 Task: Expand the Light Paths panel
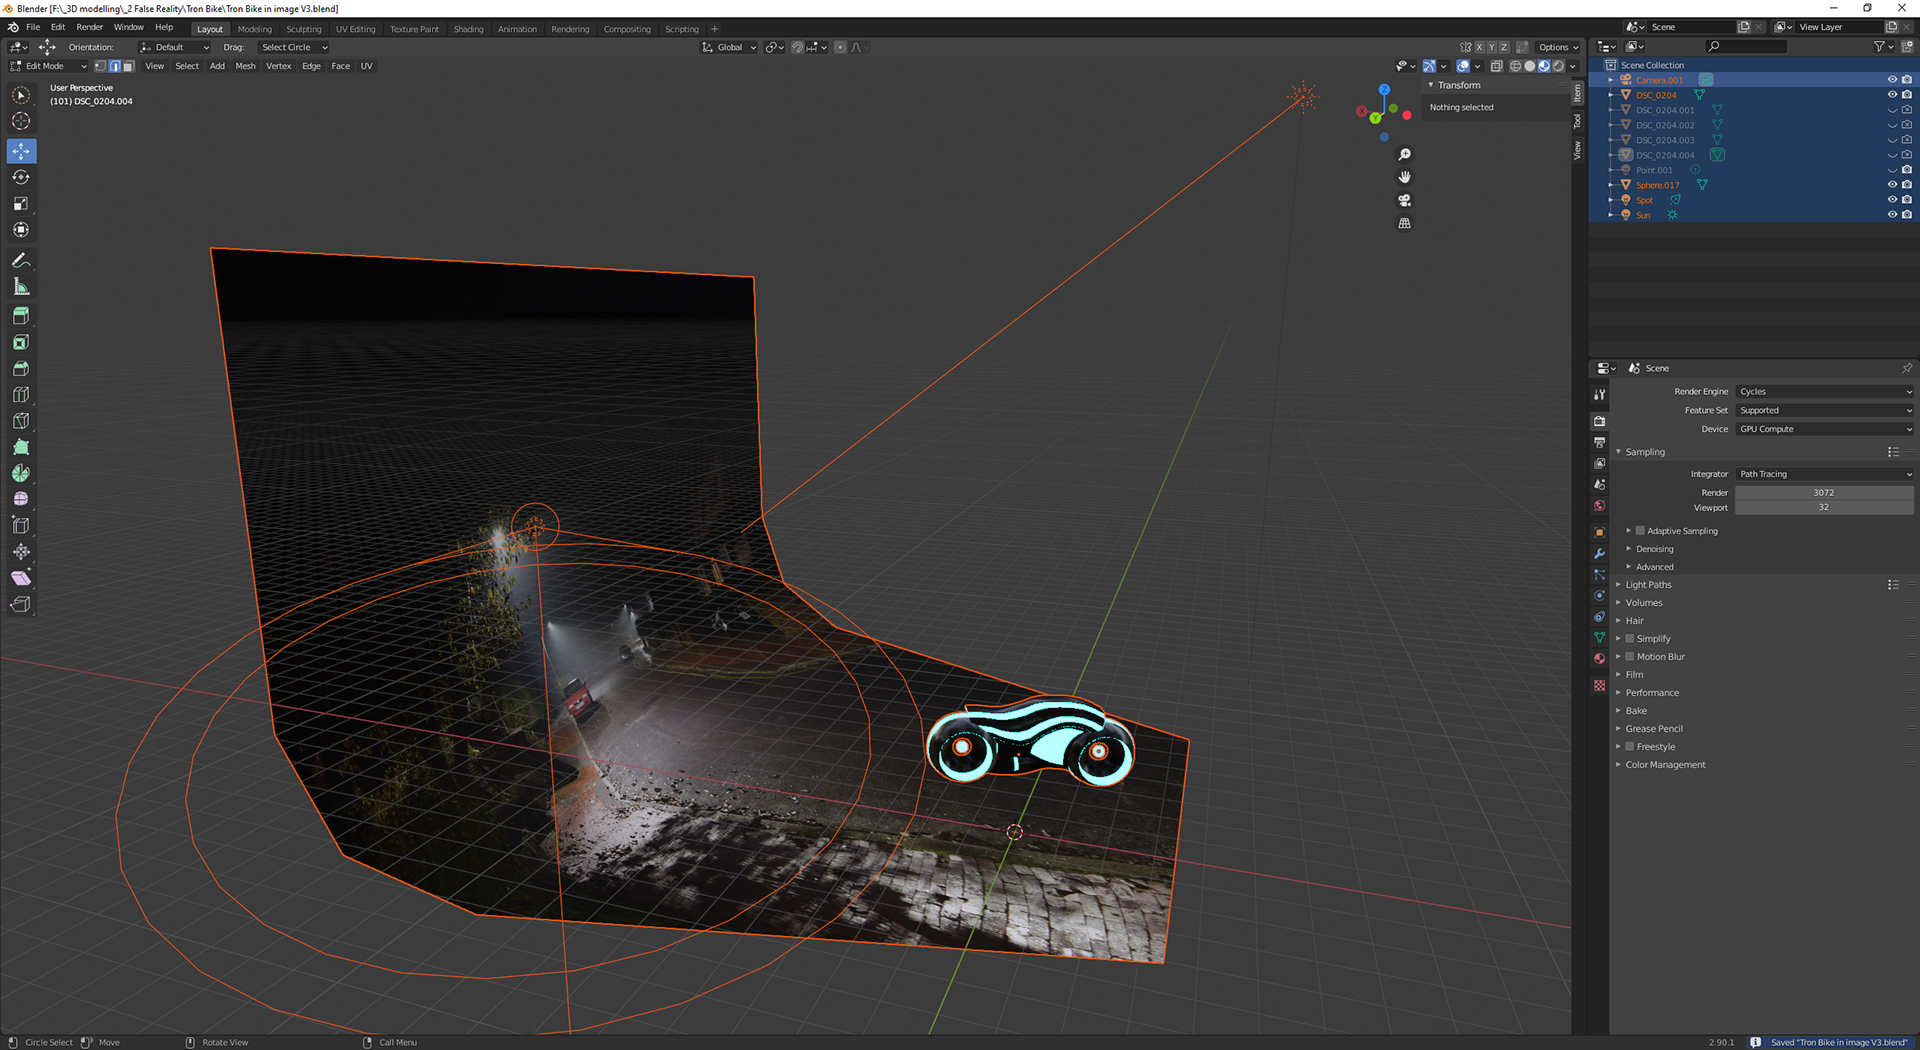(1648, 585)
